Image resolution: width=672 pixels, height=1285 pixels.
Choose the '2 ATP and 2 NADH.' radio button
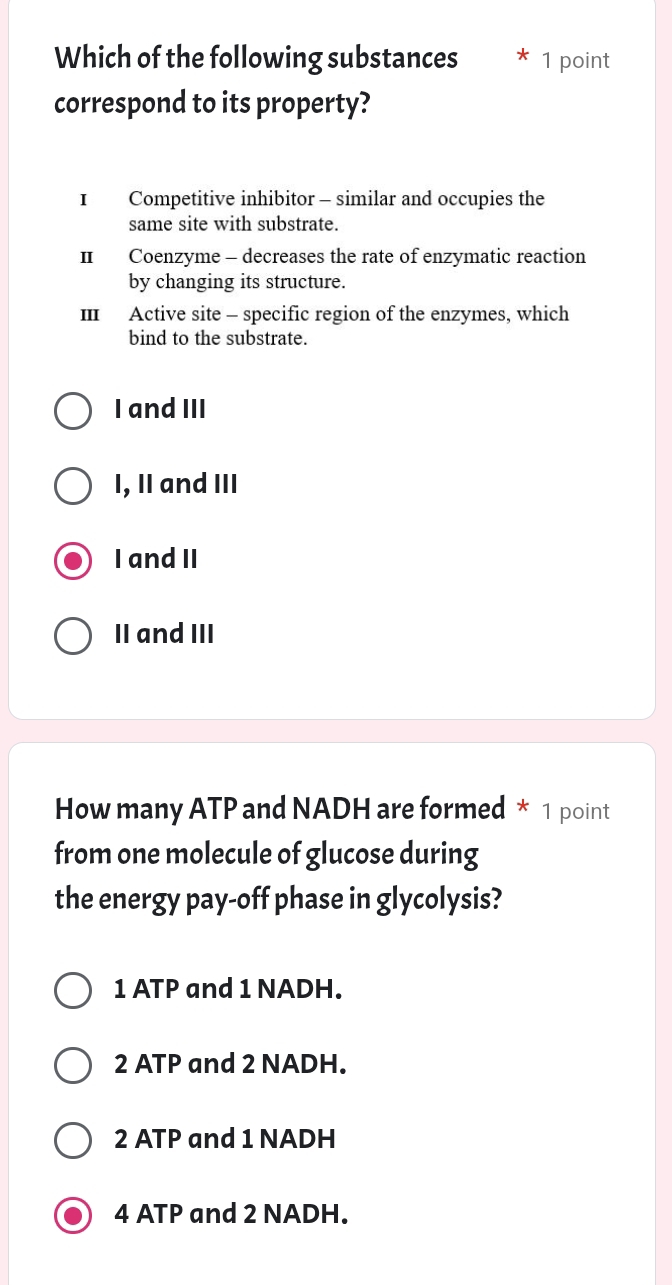tap(72, 1064)
